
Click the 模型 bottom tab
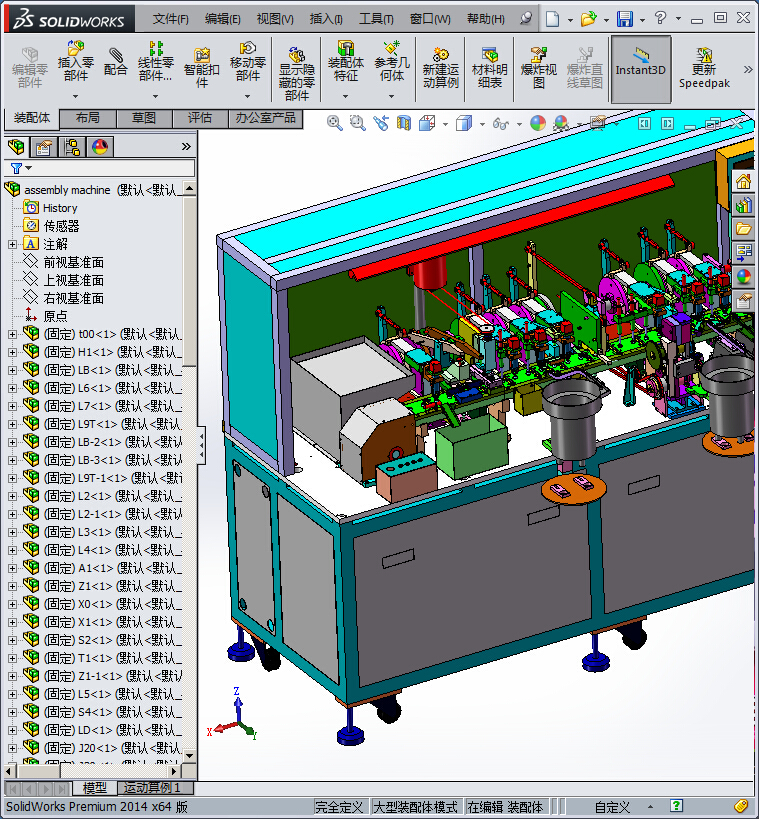(x=94, y=787)
